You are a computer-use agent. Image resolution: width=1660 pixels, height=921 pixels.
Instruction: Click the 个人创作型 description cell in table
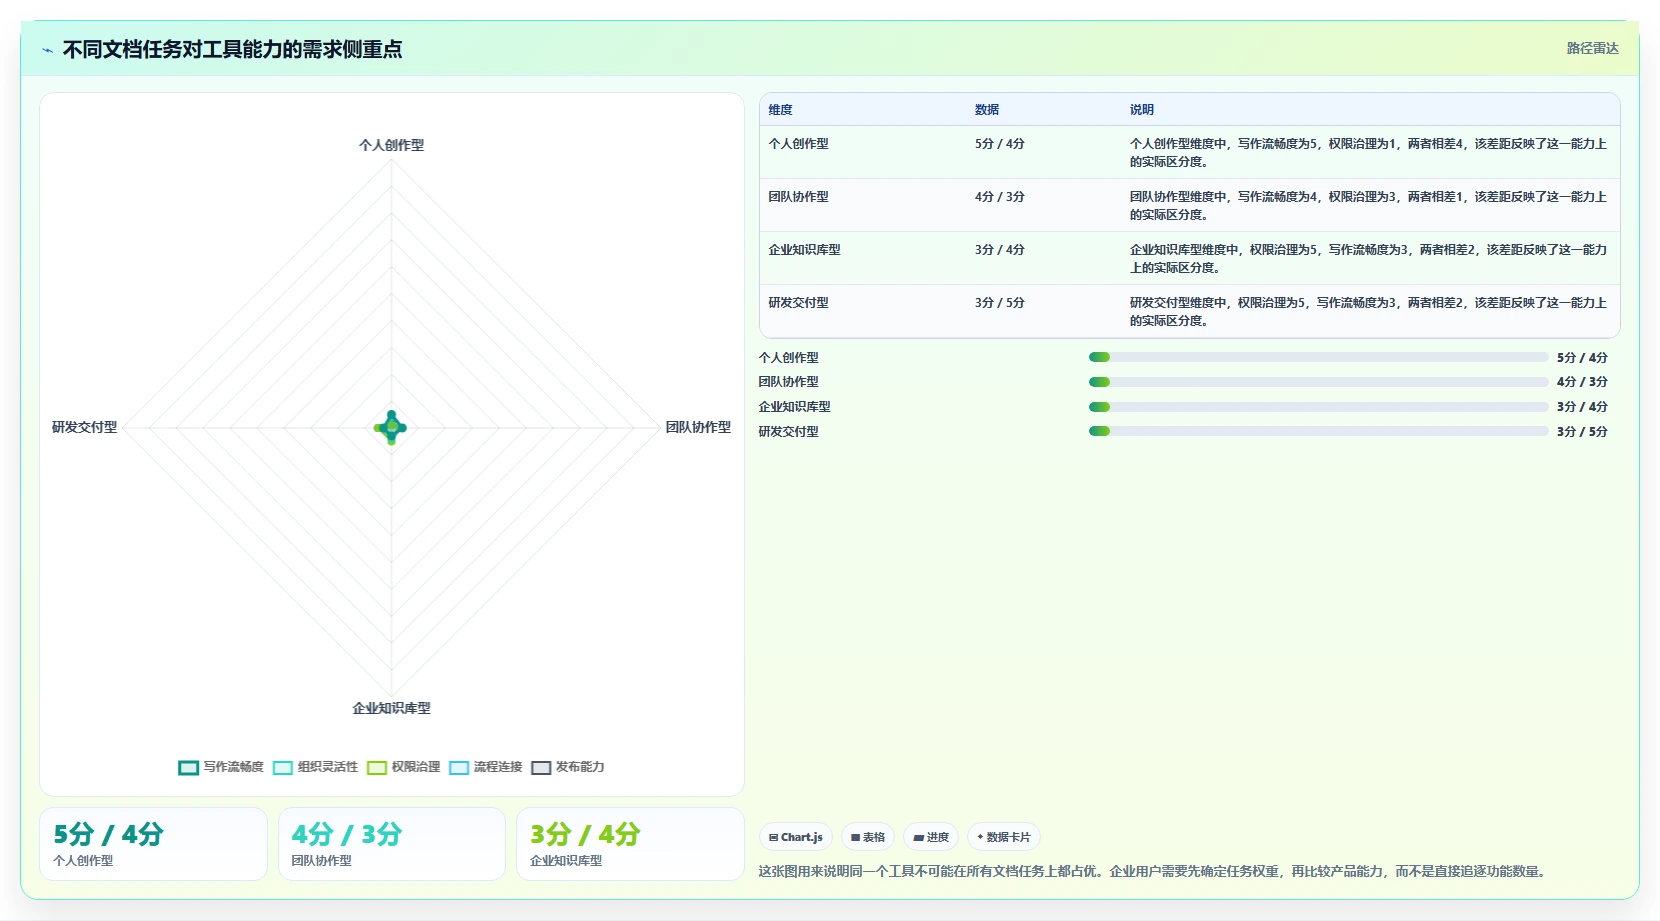pyautogui.click(x=1368, y=153)
